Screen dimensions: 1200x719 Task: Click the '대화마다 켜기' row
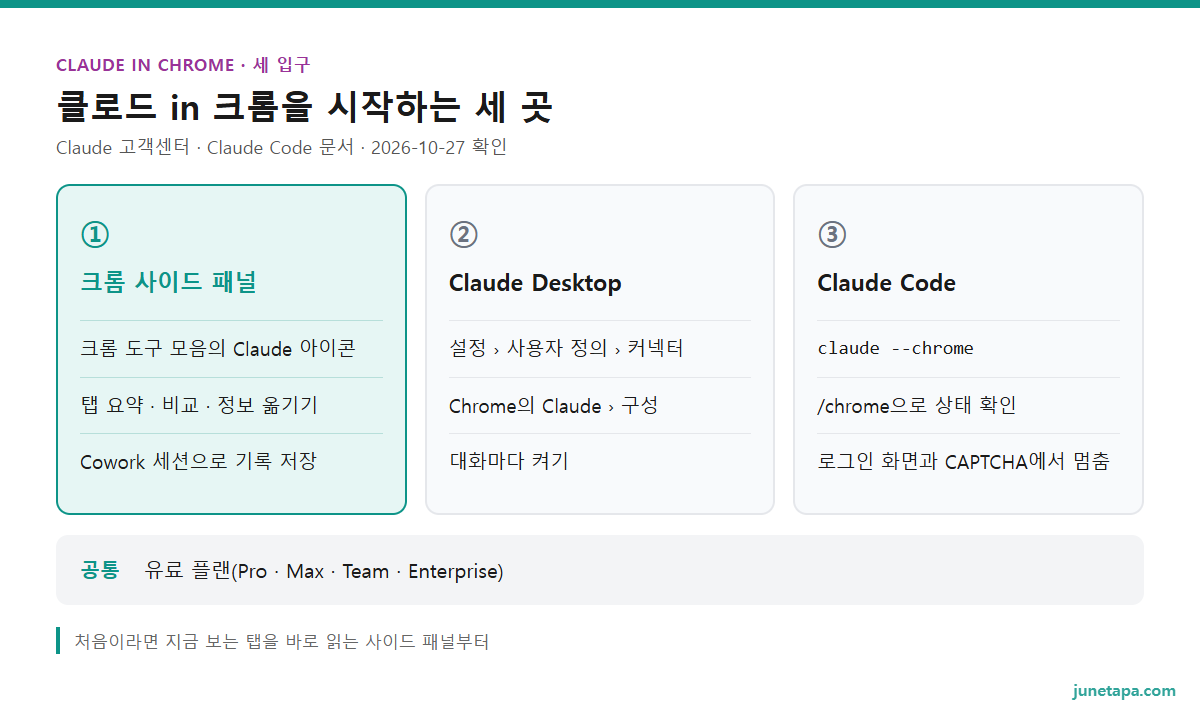point(599,461)
